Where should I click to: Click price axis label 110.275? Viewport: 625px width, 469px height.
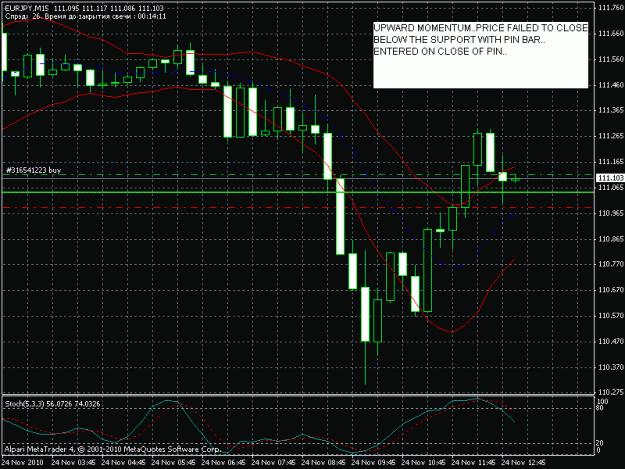pos(611,392)
